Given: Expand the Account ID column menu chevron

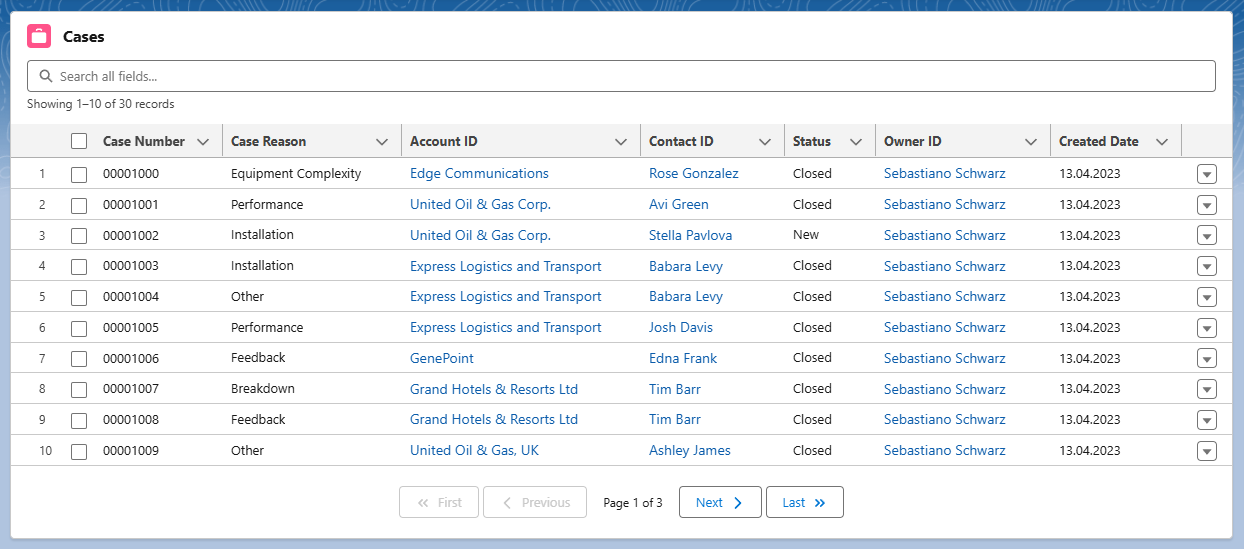Looking at the screenshot, I should [x=621, y=142].
